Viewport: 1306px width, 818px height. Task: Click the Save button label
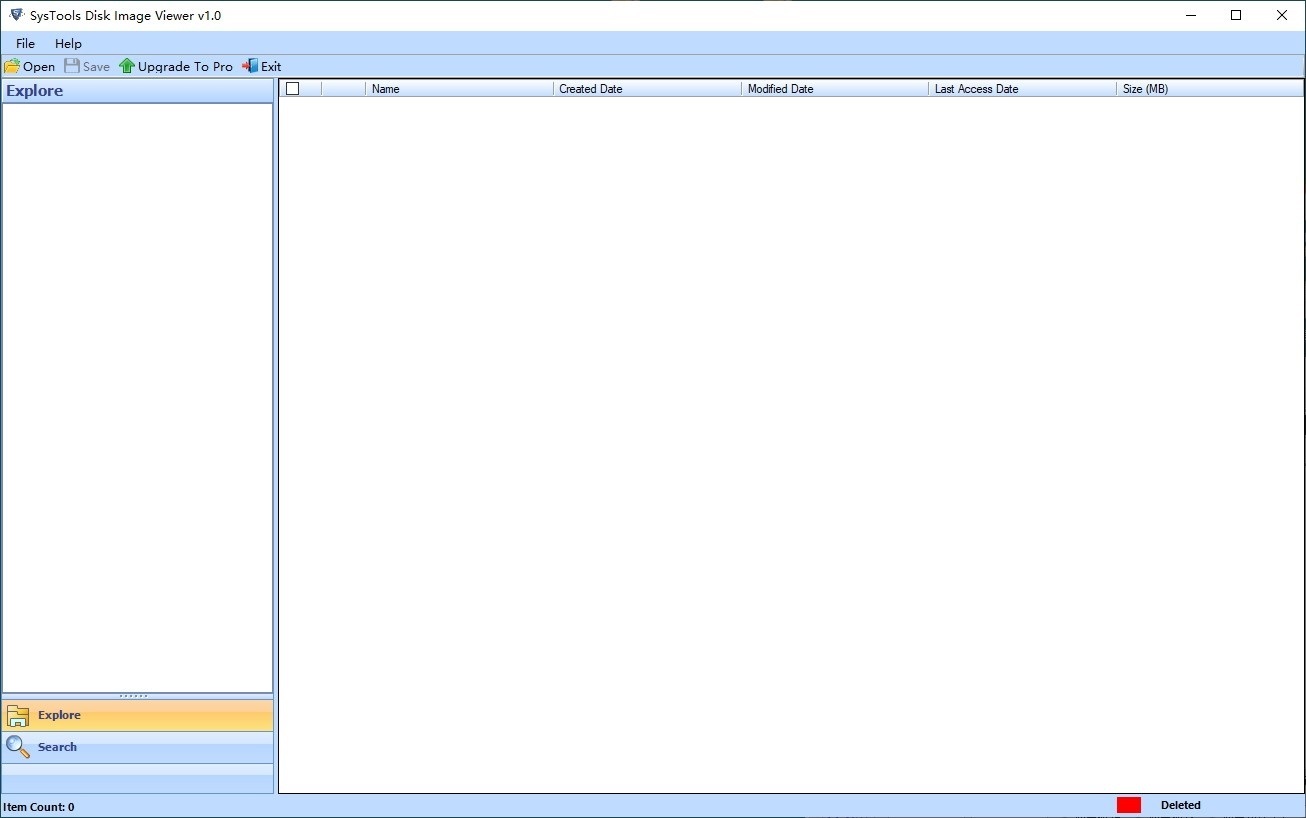96,67
